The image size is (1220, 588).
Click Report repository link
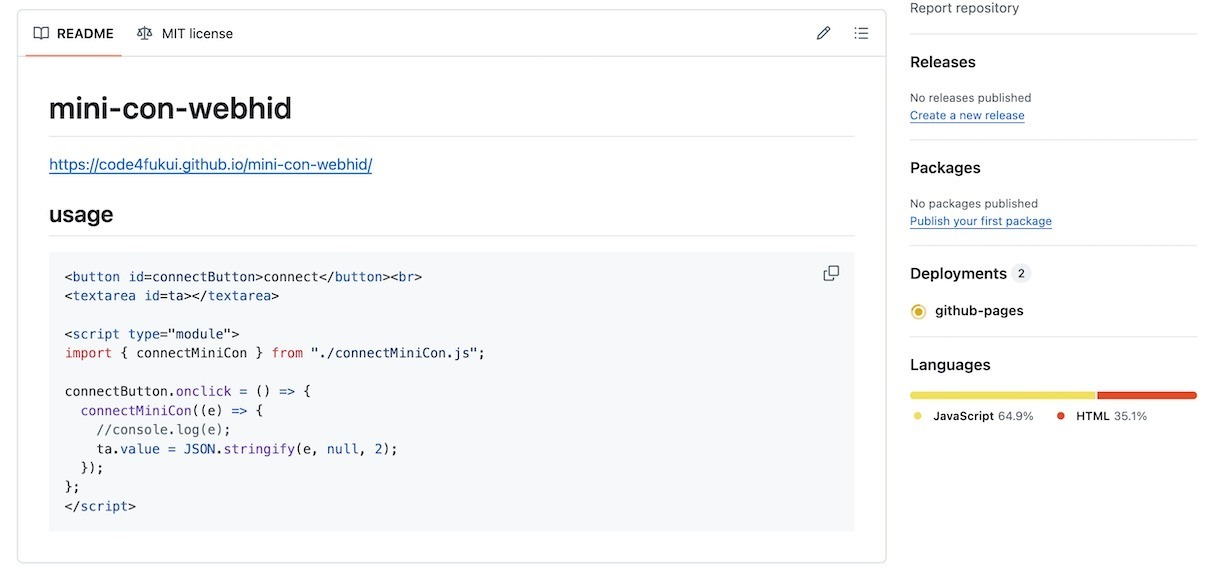point(964,8)
